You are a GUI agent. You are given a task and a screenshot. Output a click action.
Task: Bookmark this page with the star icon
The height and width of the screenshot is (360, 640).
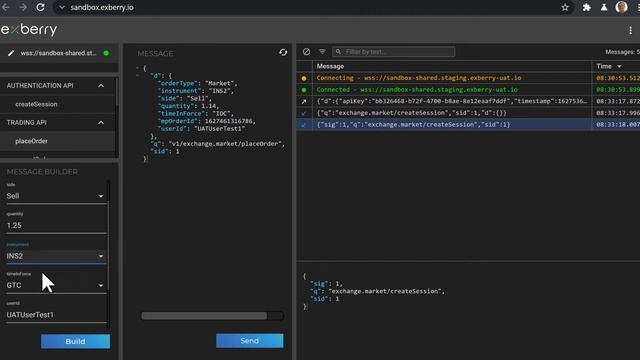(x=565, y=7)
